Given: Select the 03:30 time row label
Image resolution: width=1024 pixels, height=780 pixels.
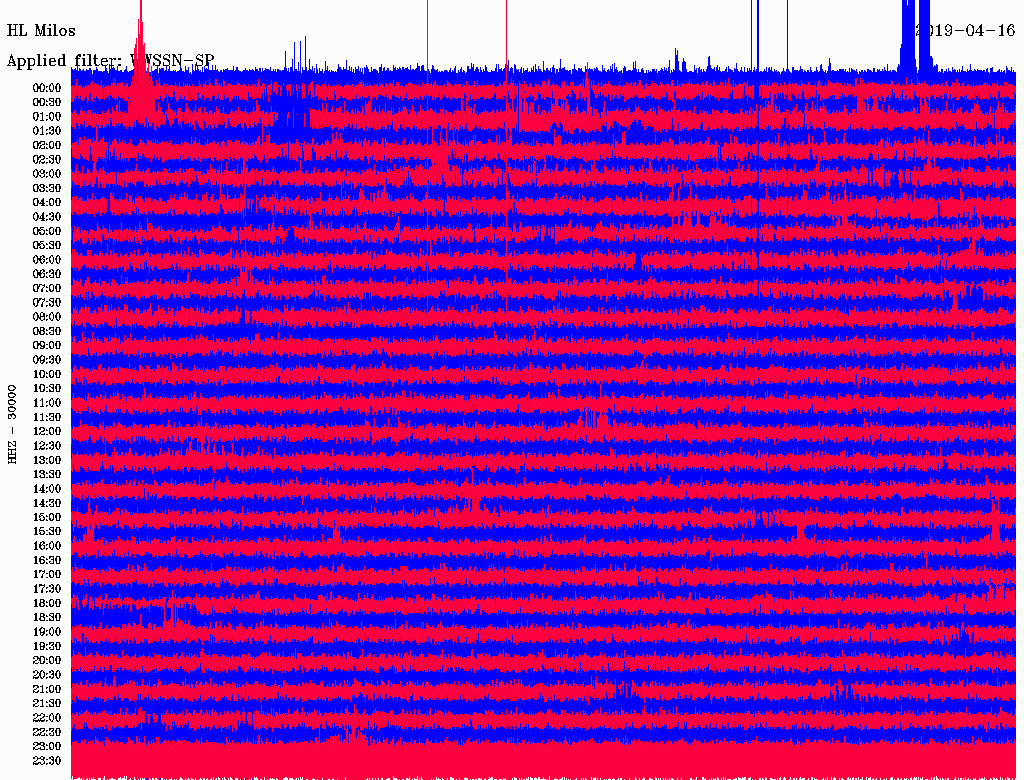Looking at the screenshot, I should 47,188.
